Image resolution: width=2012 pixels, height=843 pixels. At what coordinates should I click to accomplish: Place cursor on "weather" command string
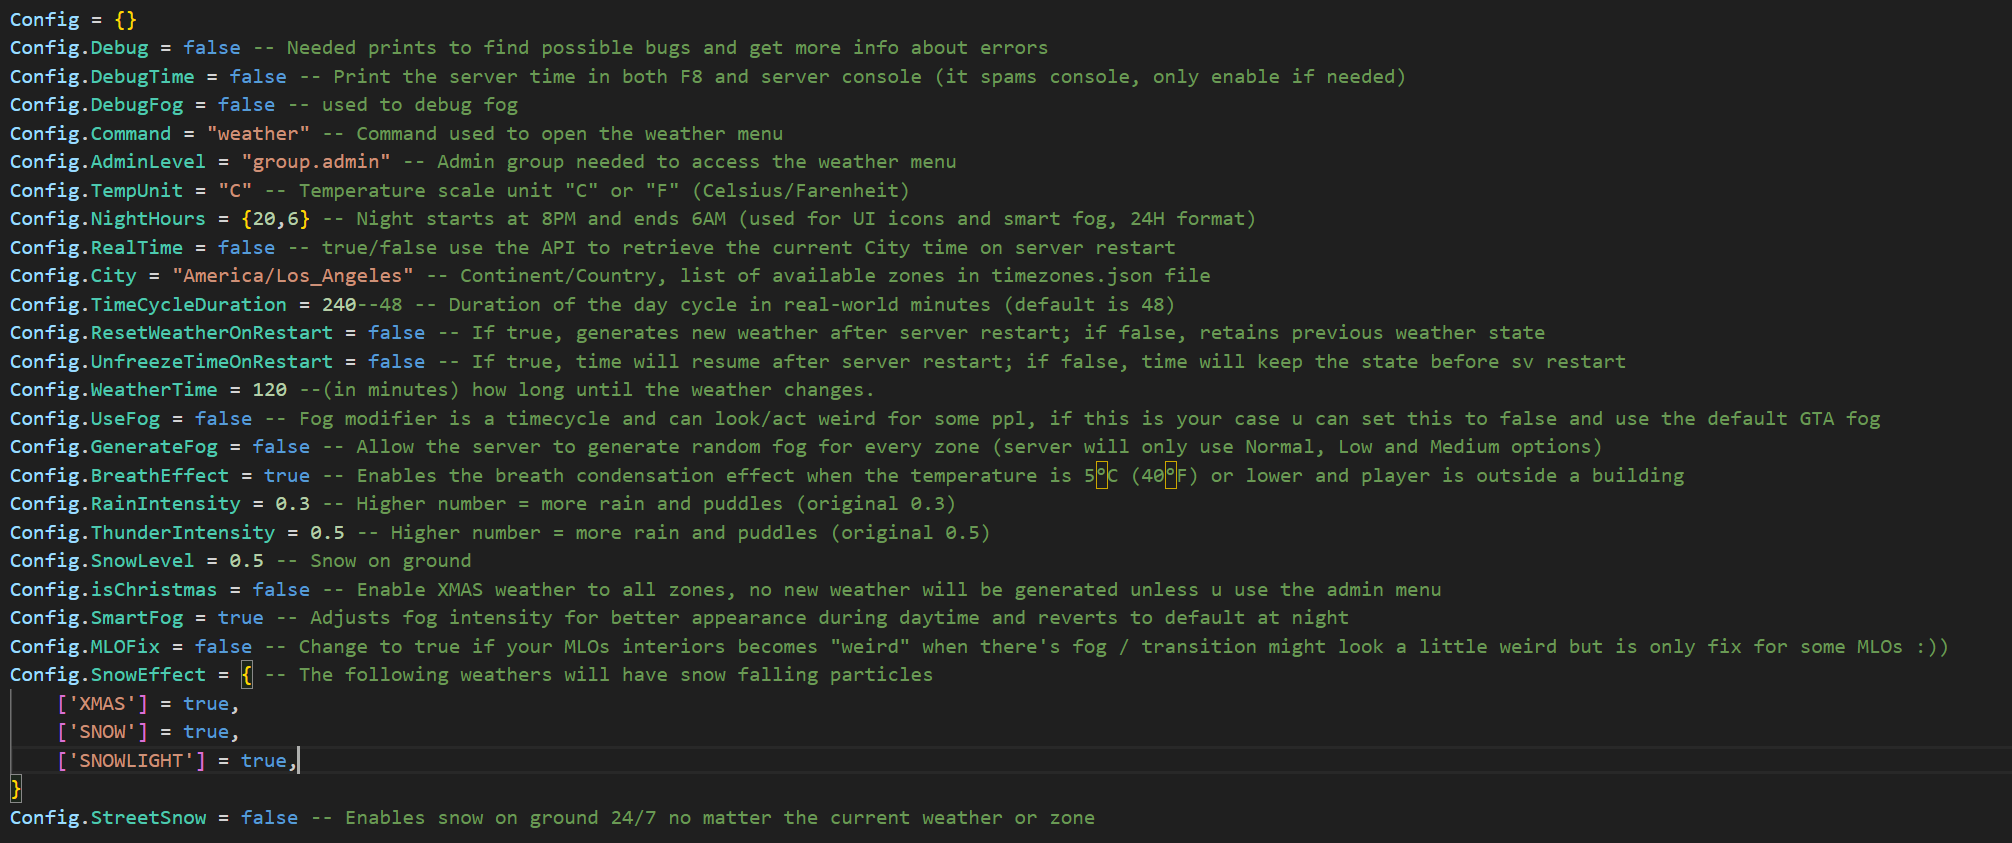click(258, 134)
